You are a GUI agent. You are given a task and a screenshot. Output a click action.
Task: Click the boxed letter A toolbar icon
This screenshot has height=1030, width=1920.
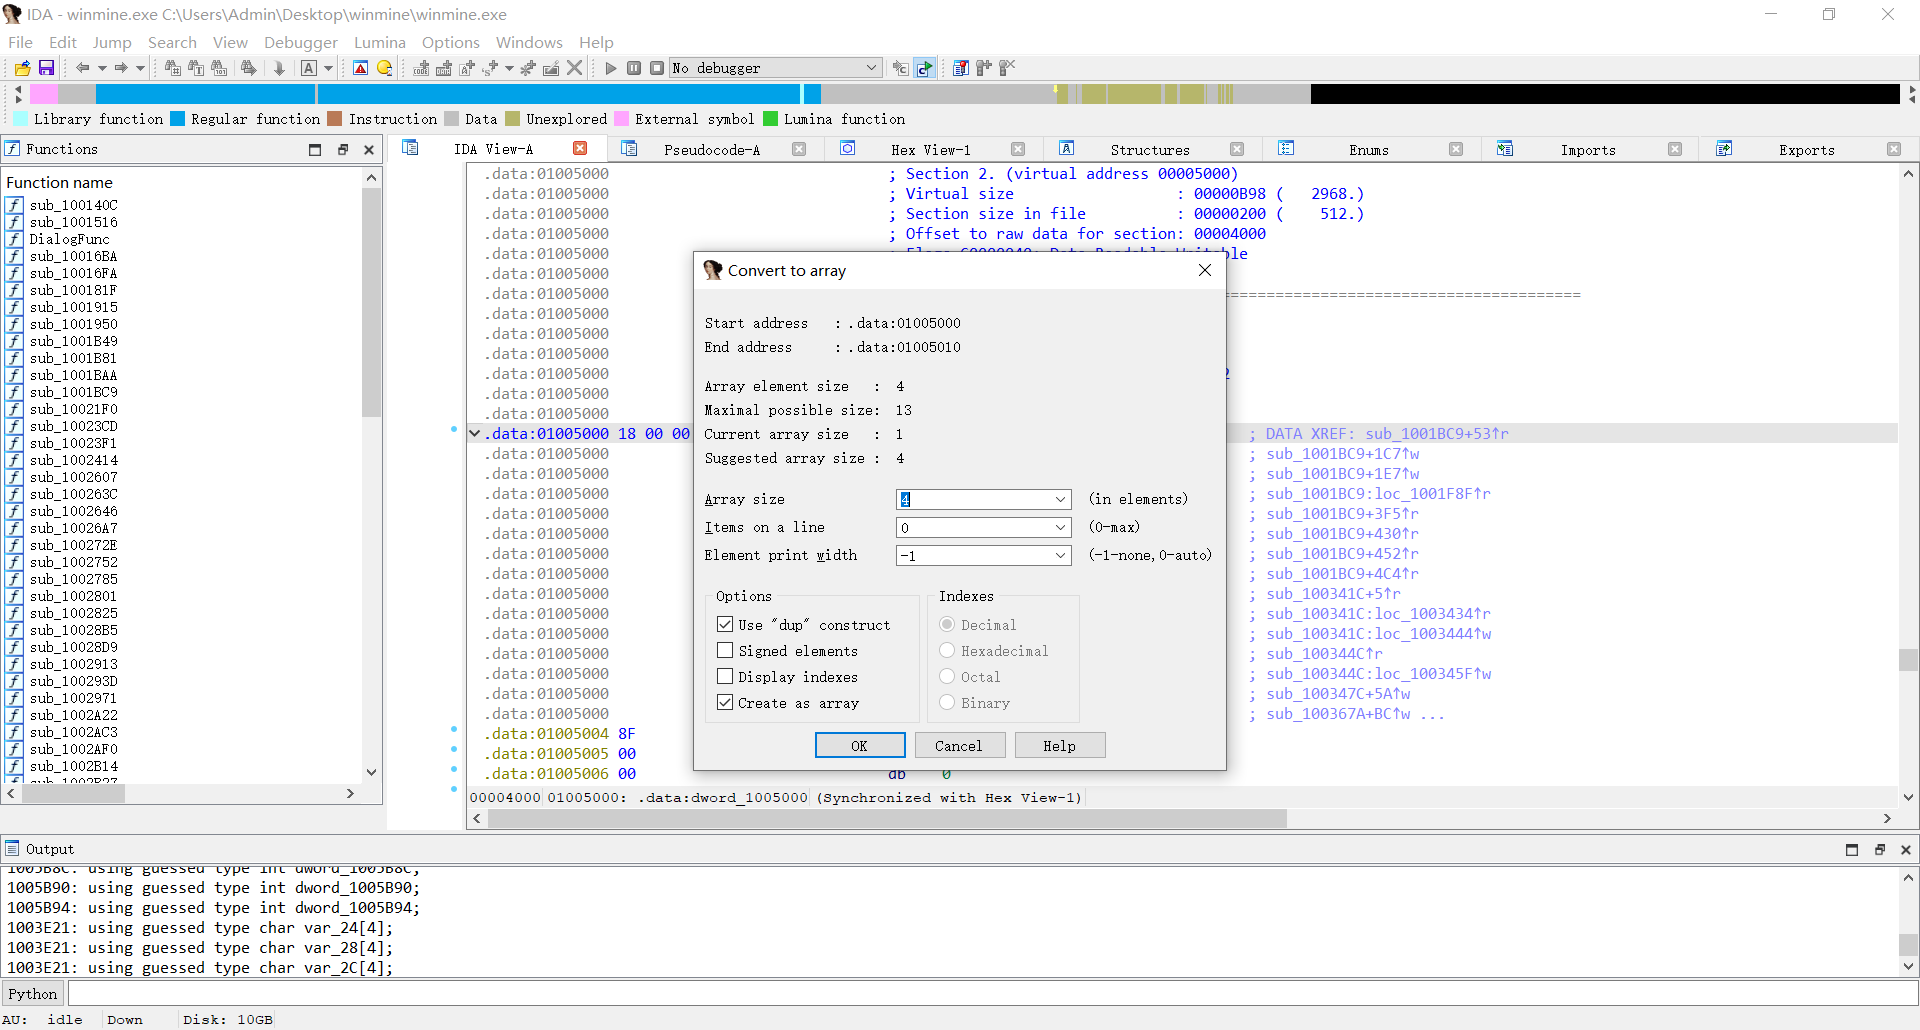pos(309,68)
